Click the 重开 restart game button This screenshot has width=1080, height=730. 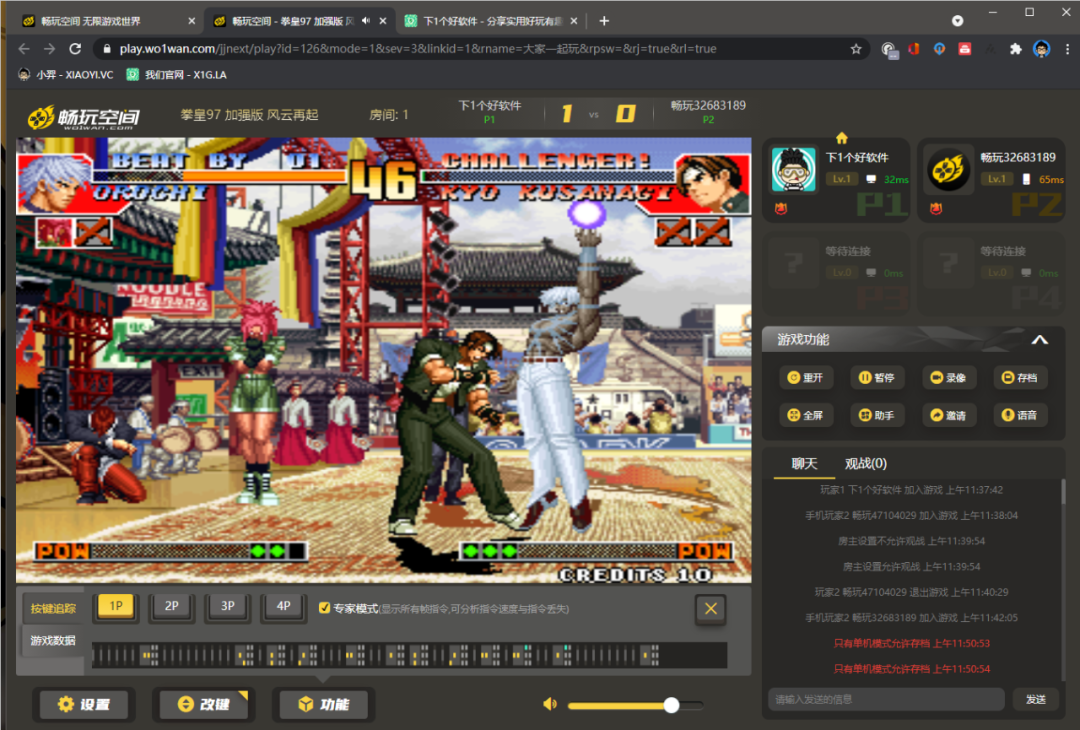[806, 378]
